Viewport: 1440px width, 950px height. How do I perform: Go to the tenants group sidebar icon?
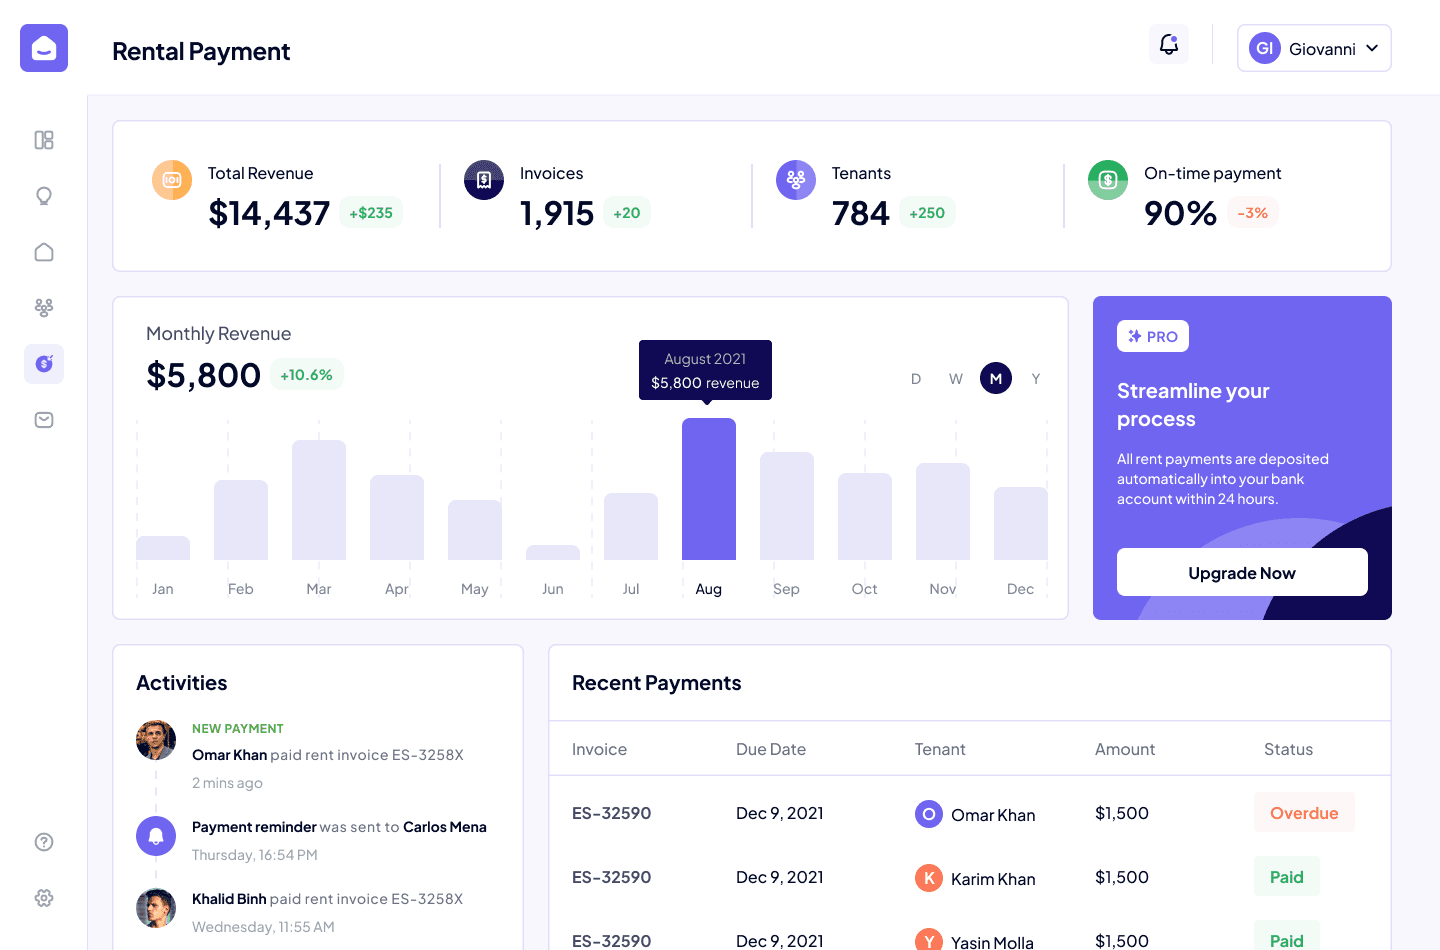(44, 308)
